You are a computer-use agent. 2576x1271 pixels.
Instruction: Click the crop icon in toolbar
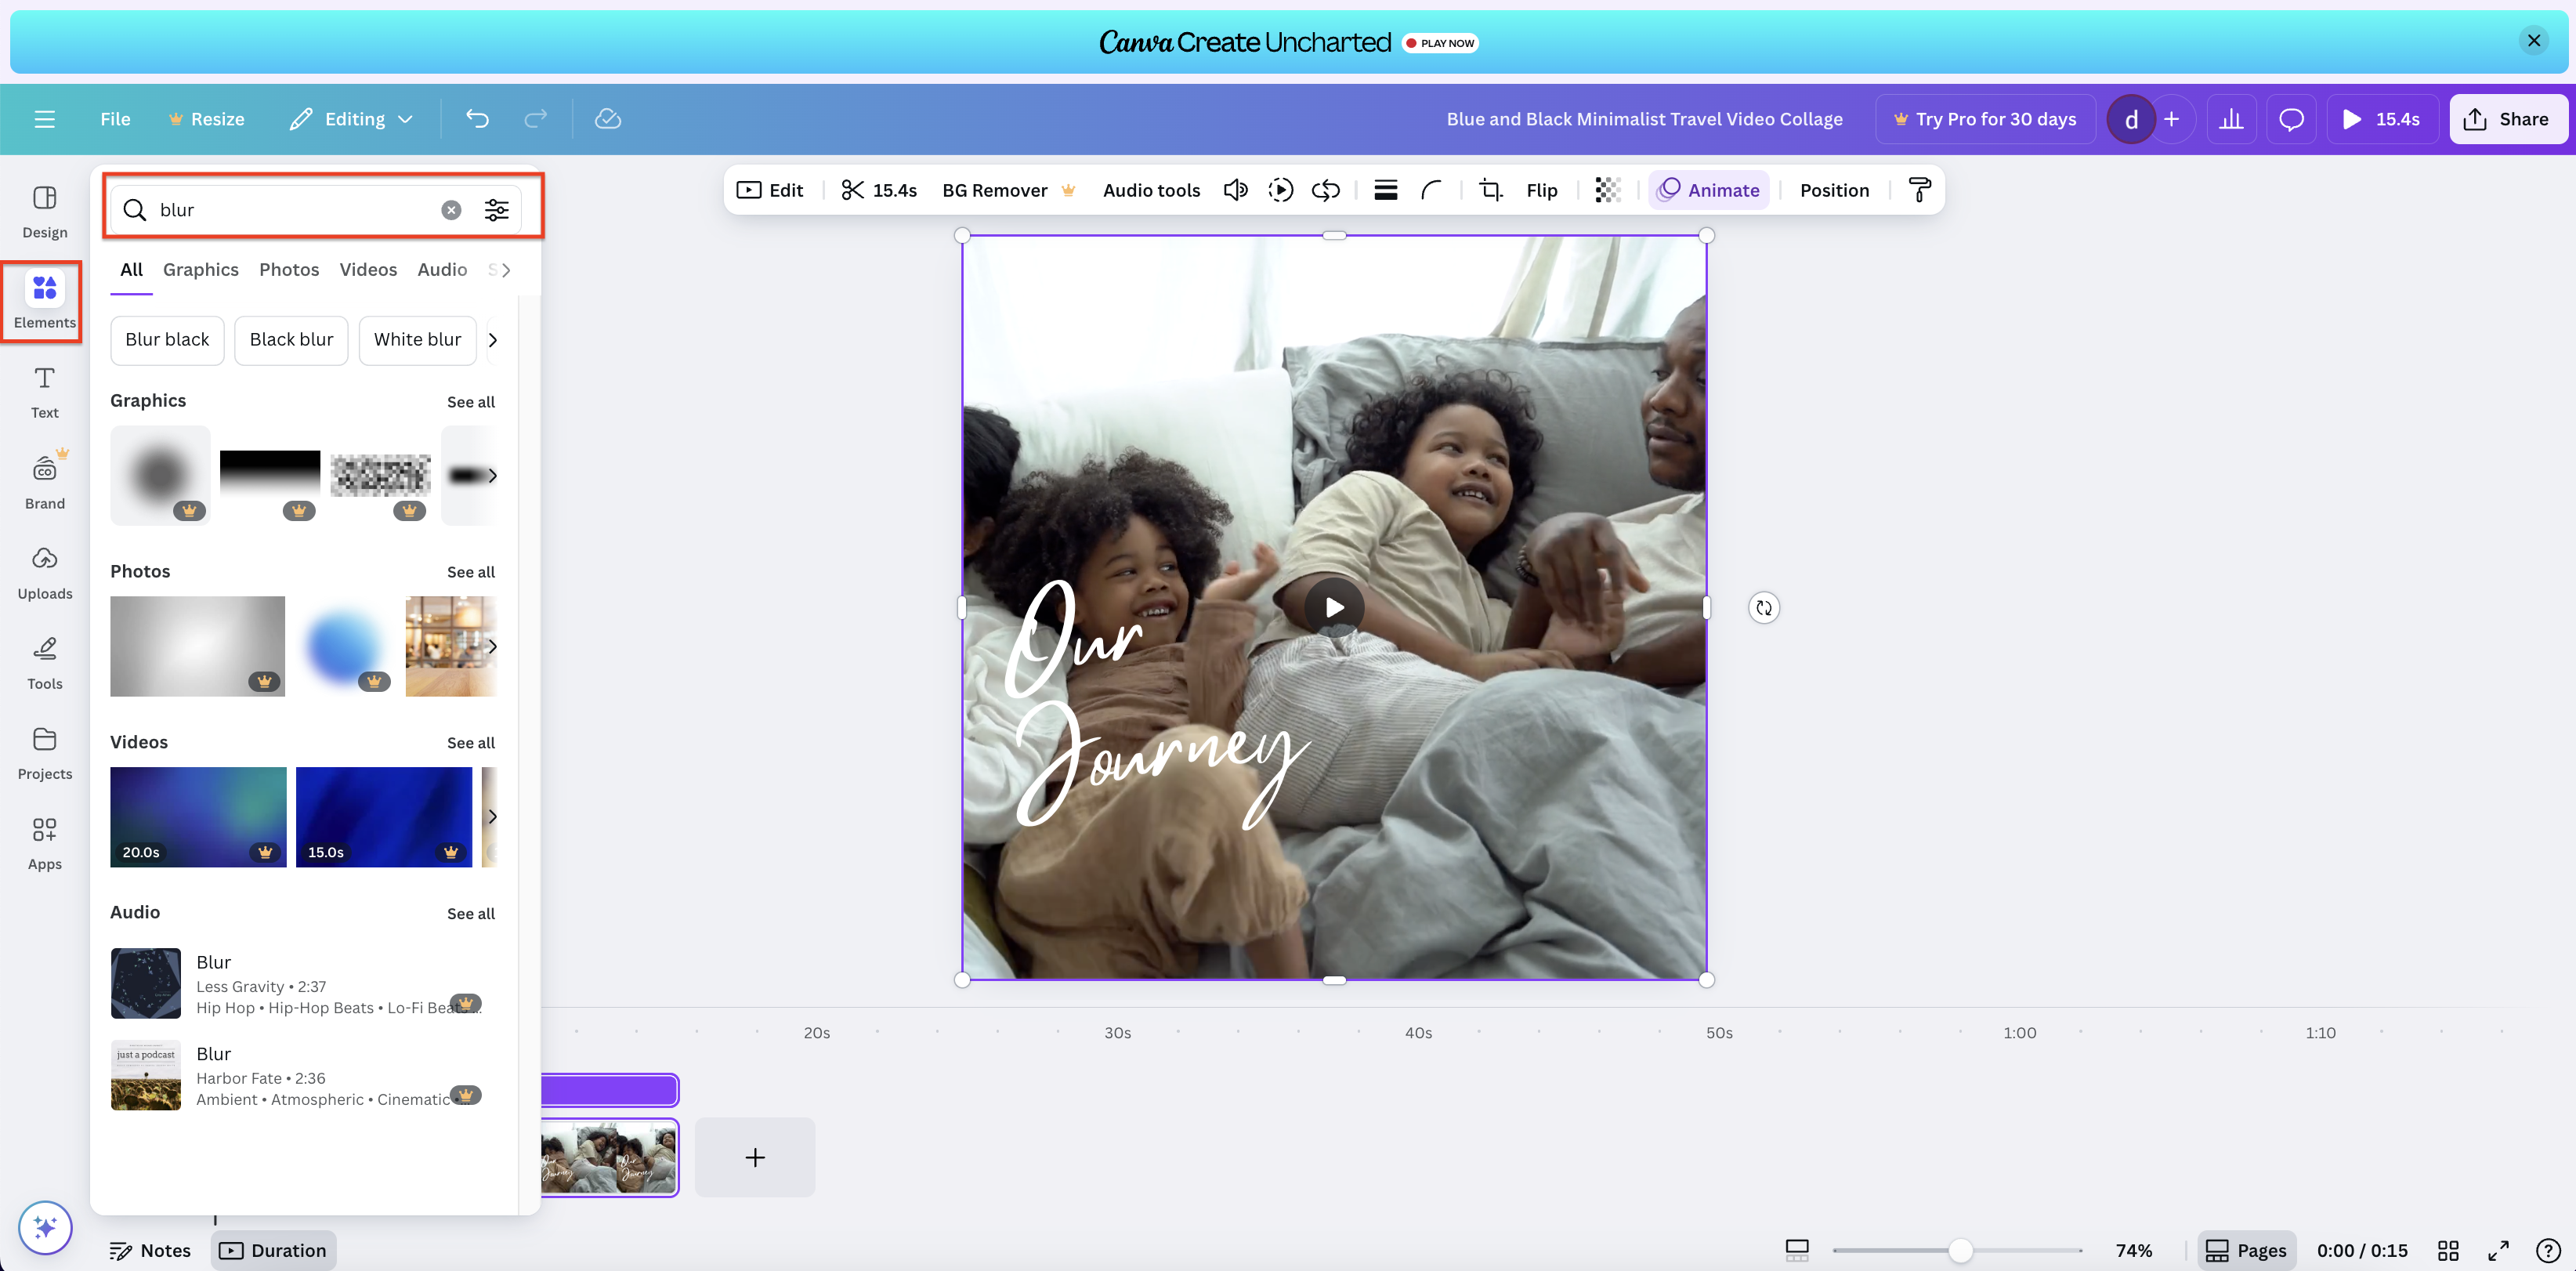1490,190
